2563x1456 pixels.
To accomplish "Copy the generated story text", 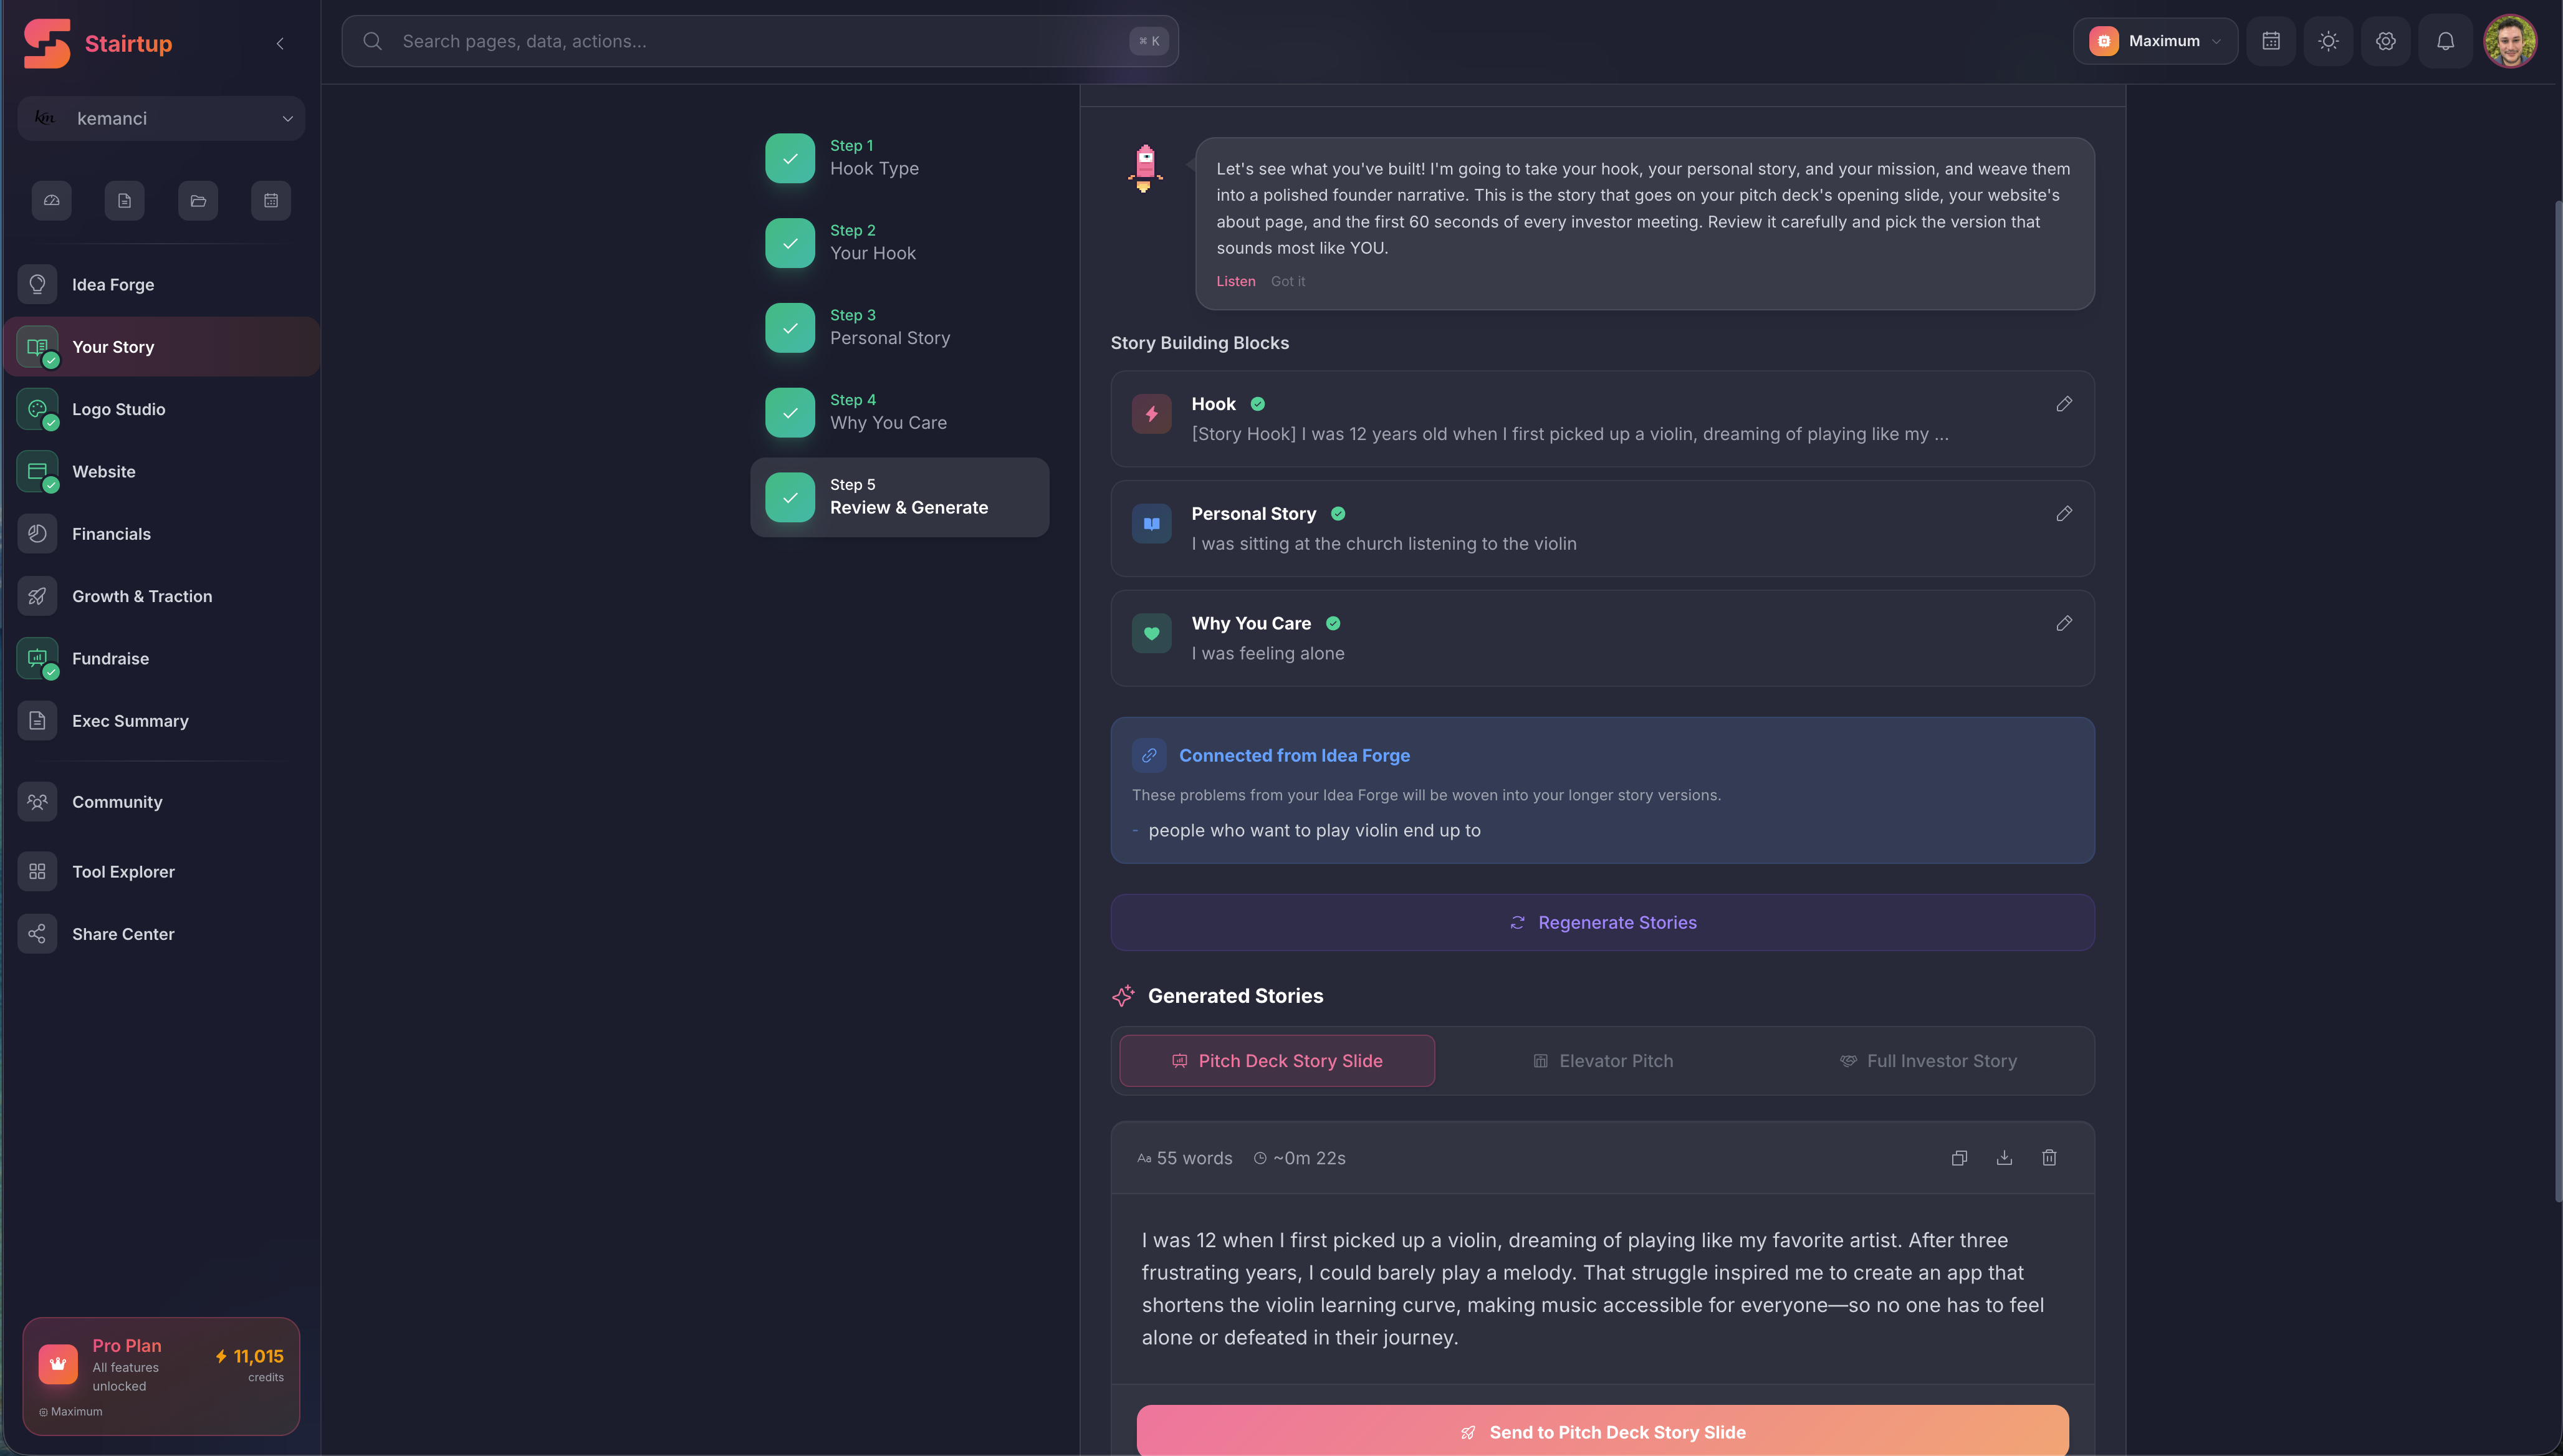I will click(x=1959, y=1158).
